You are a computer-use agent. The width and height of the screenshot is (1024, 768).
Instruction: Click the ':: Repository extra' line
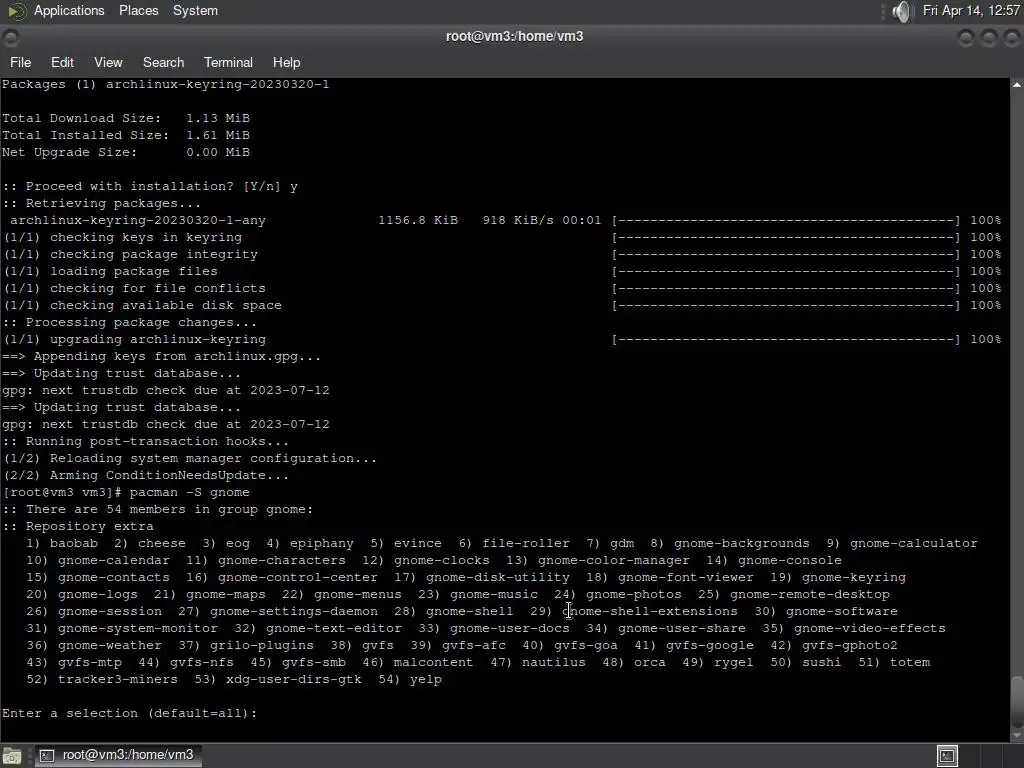pos(78,526)
